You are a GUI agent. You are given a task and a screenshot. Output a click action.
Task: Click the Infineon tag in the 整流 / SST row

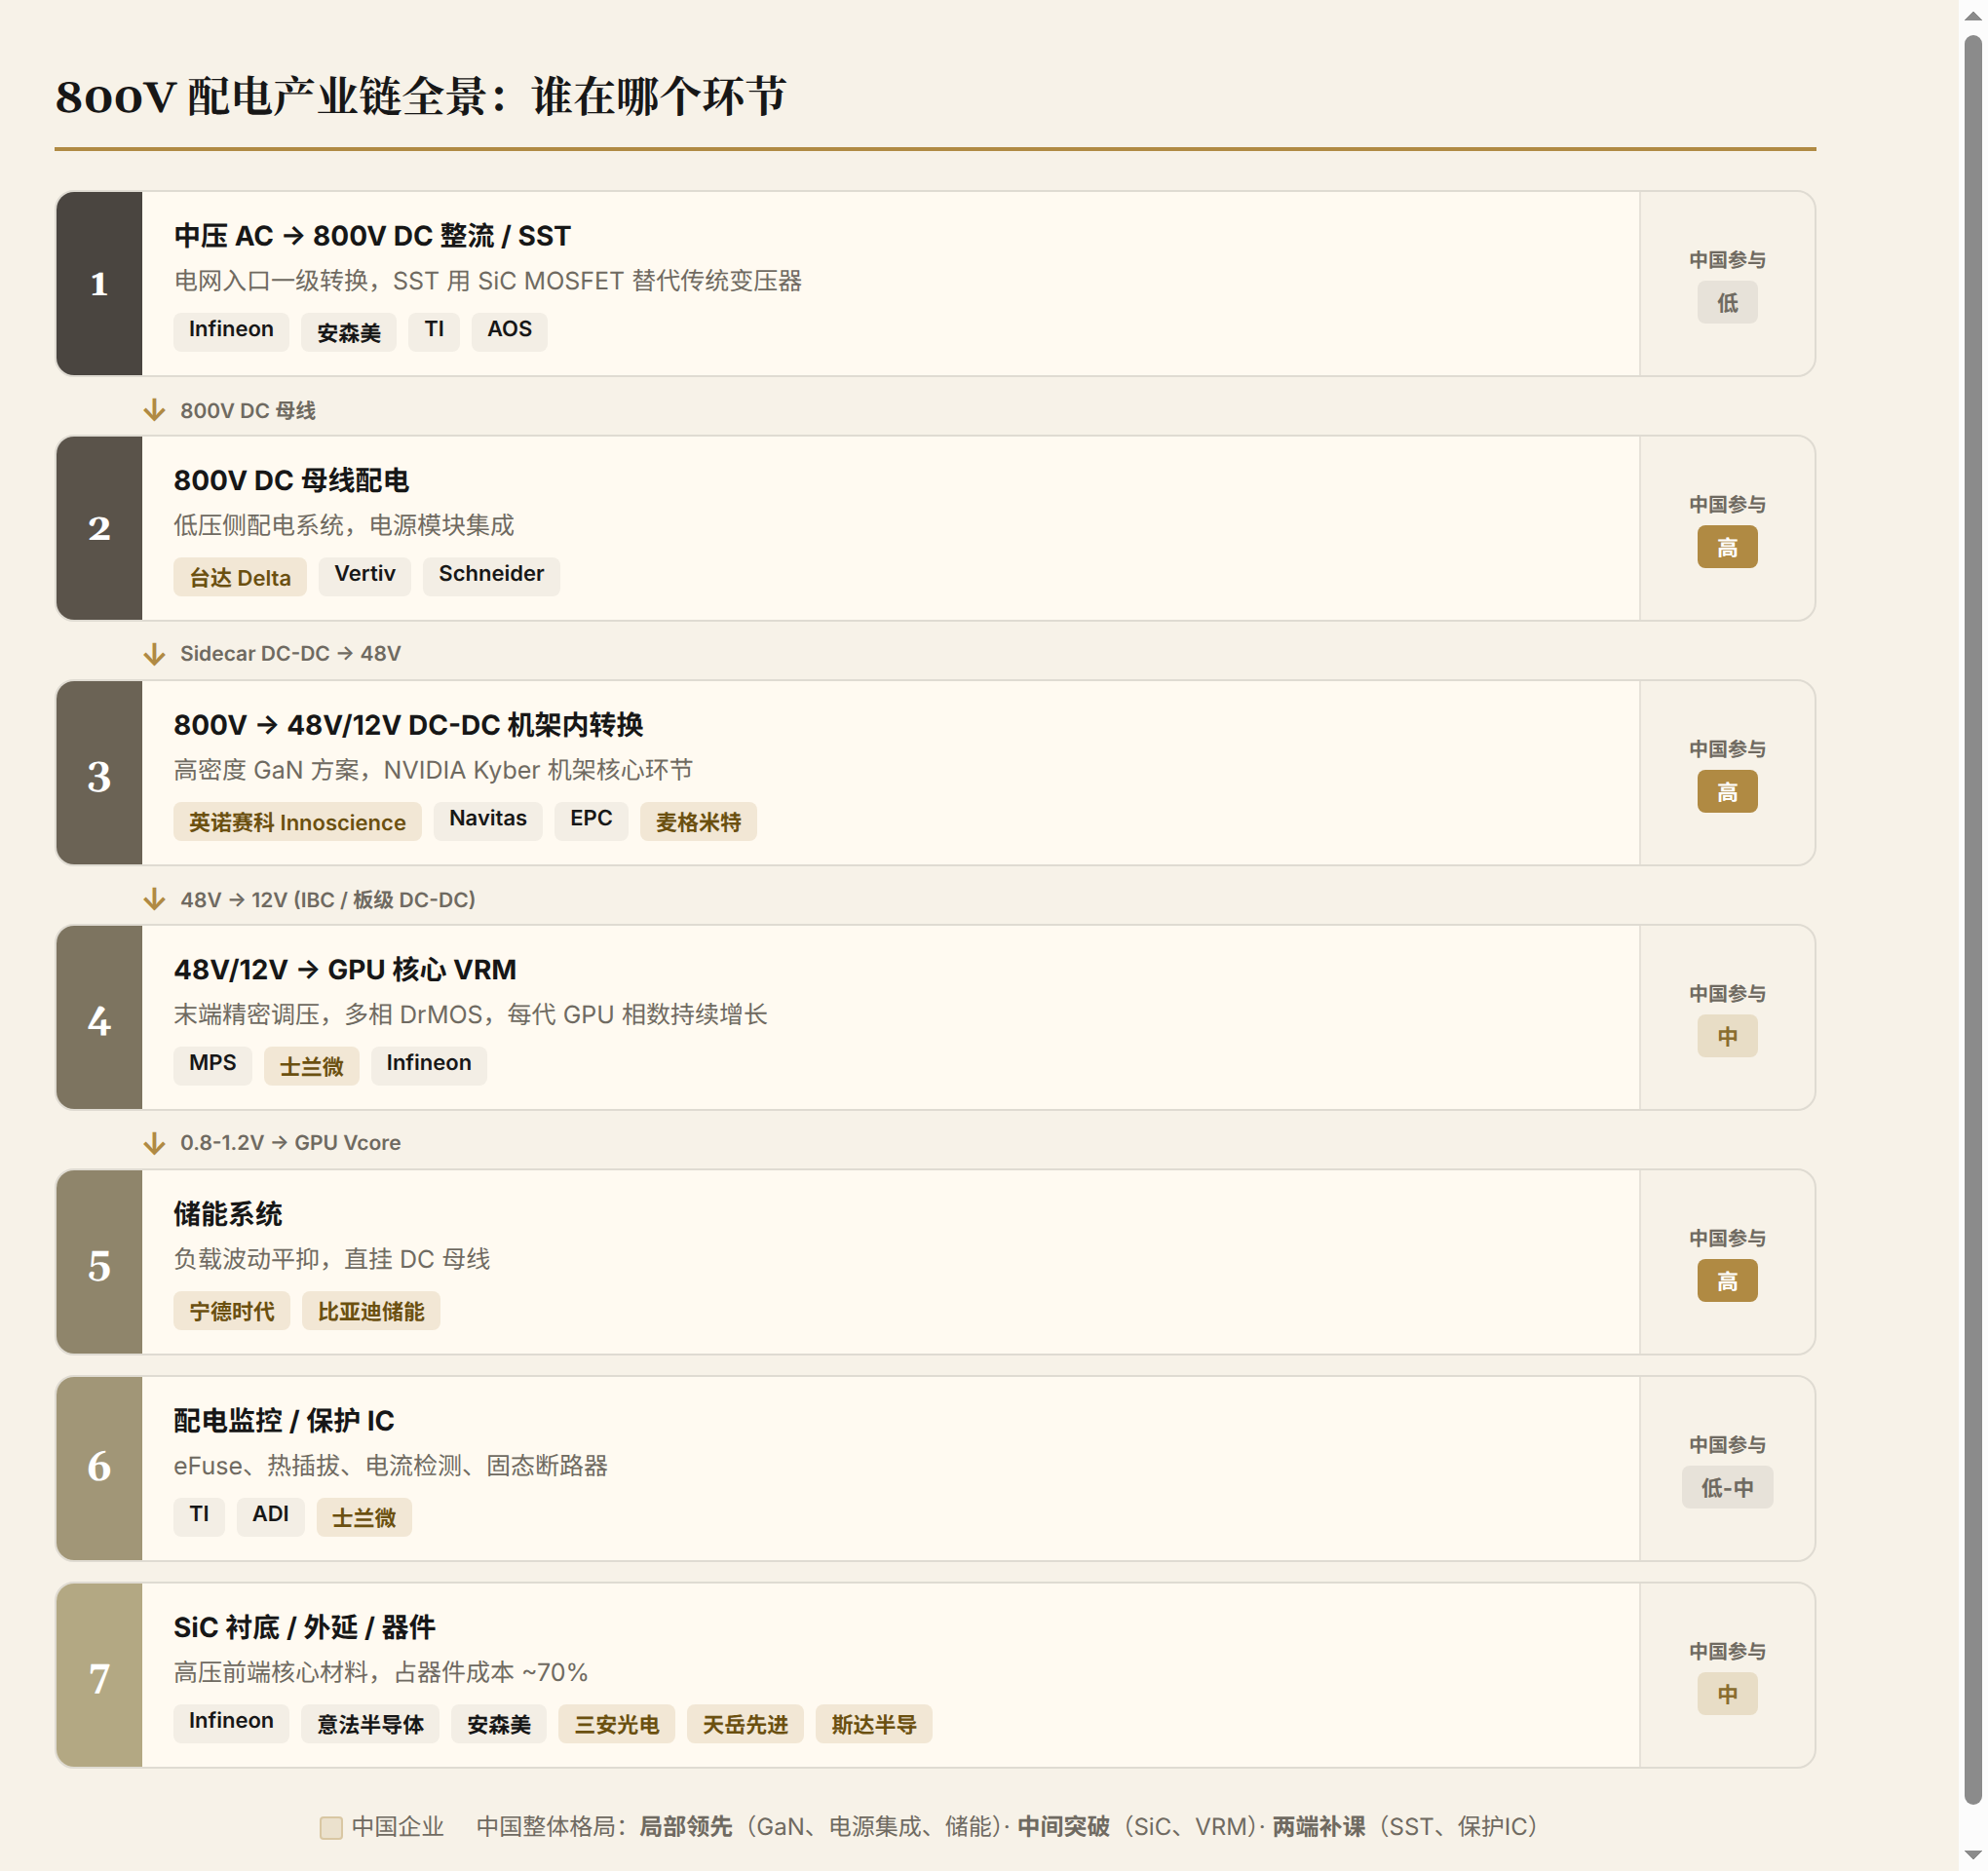(231, 331)
